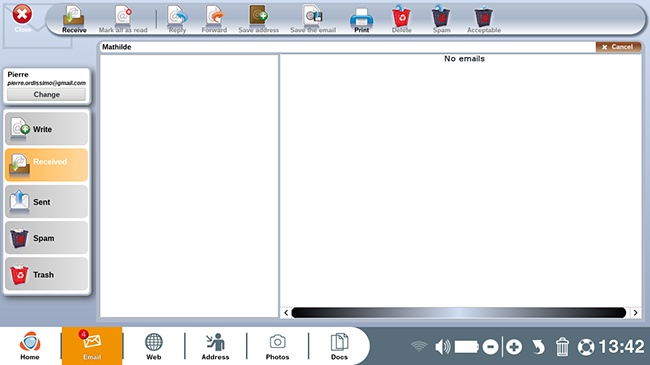650x365 pixels.
Task: Cancel the Mathilde search filter
Action: [x=618, y=47]
